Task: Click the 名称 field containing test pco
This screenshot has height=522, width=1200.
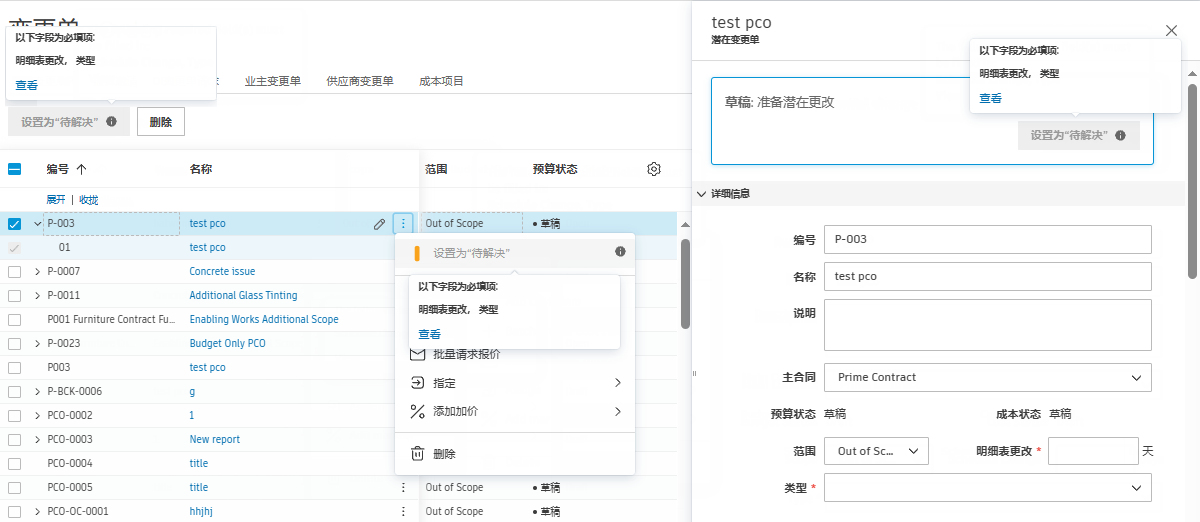Action: click(x=988, y=276)
